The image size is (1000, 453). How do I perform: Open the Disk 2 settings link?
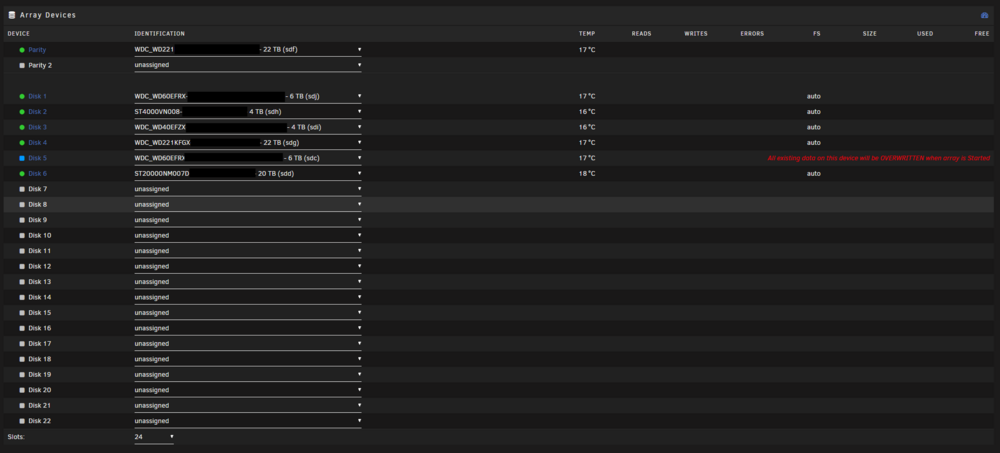37,112
